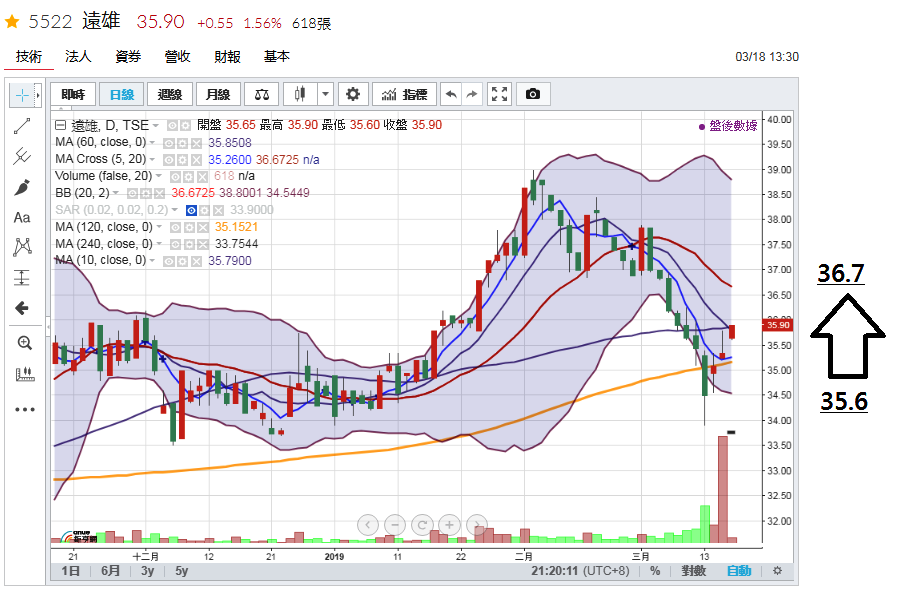Select the 即時 realtime interval button
This screenshot has height=600, width=900.
(73, 94)
